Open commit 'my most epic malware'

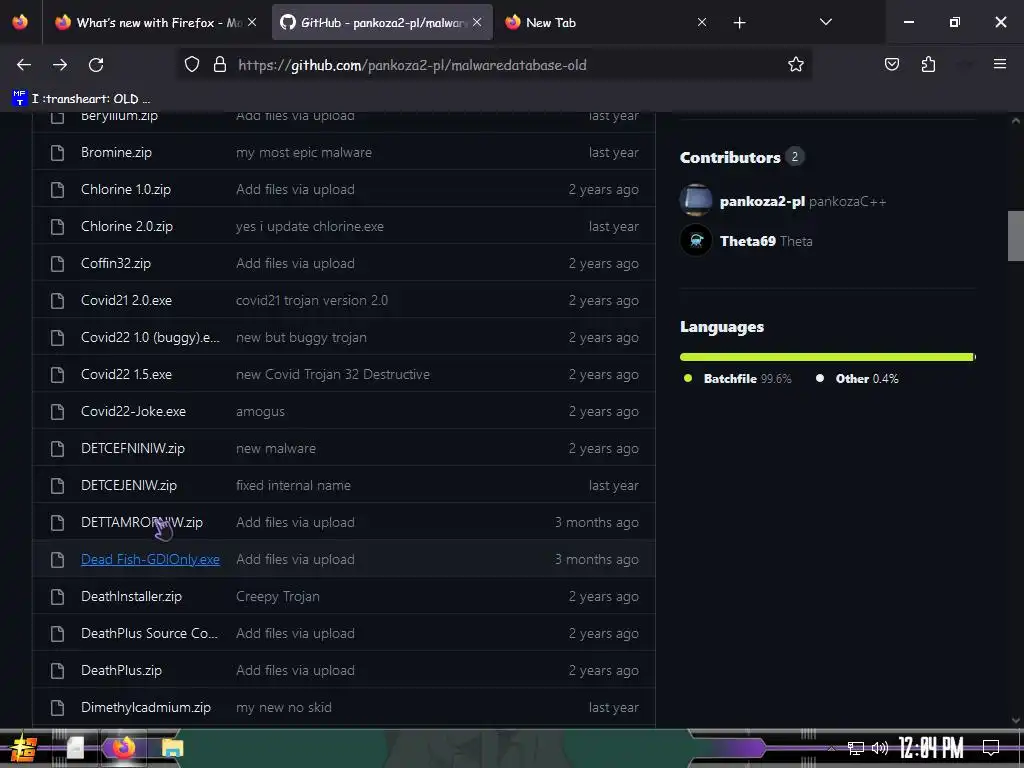(x=304, y=152)
